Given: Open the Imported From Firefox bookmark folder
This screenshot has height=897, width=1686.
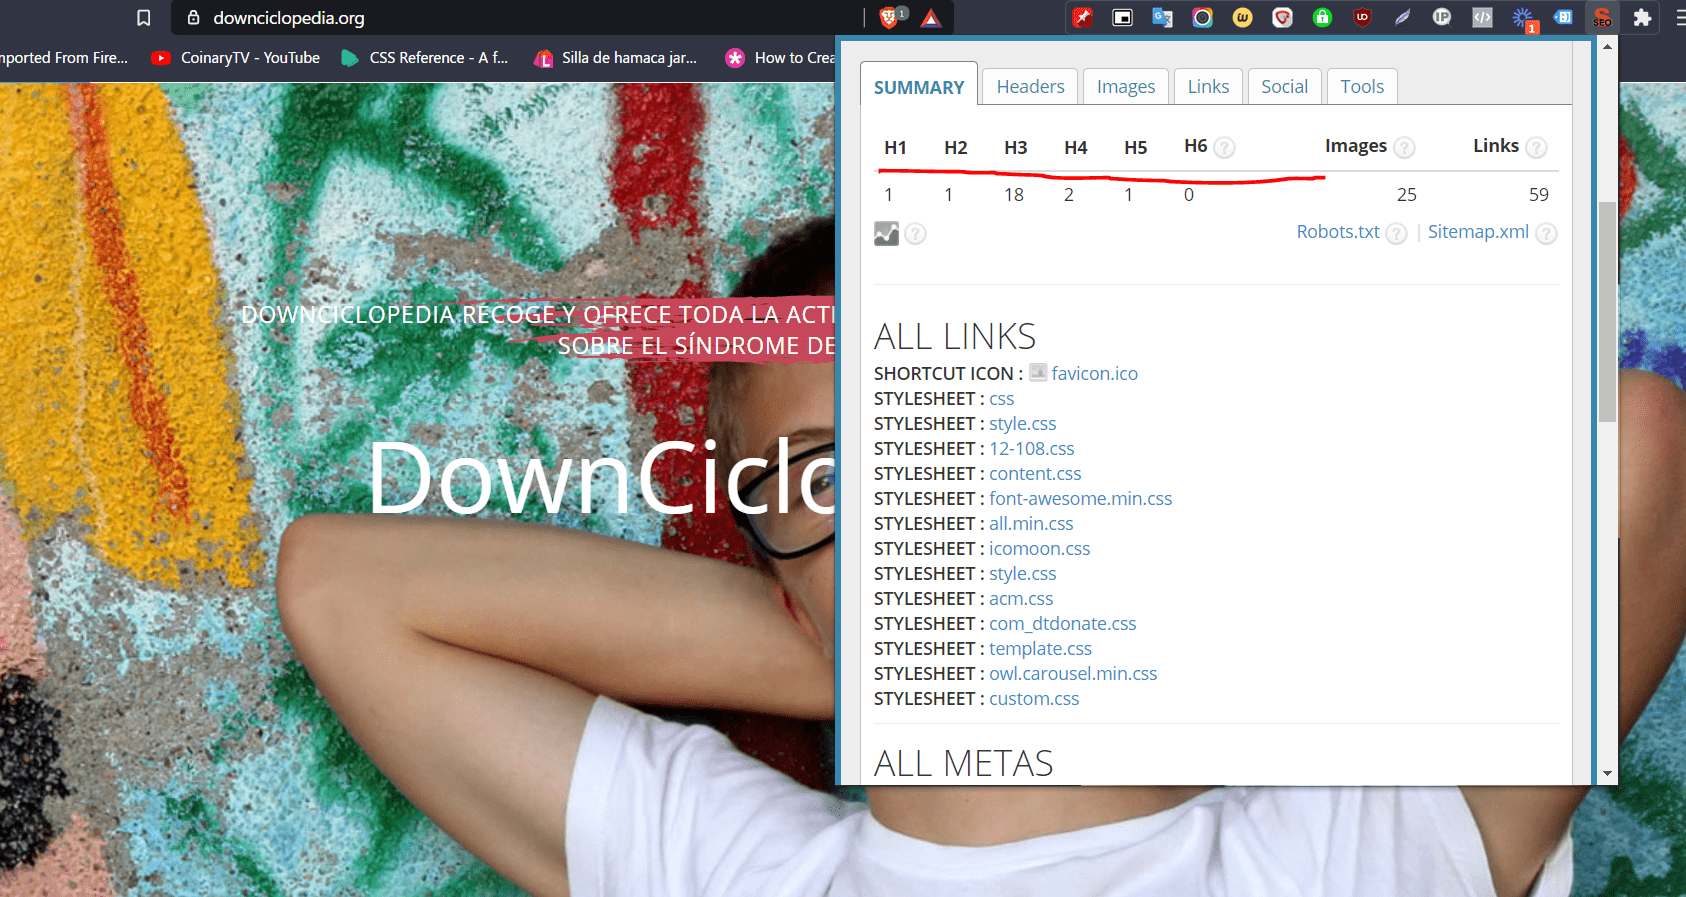Looking at the screenshot, I should (x=64, y=58).
